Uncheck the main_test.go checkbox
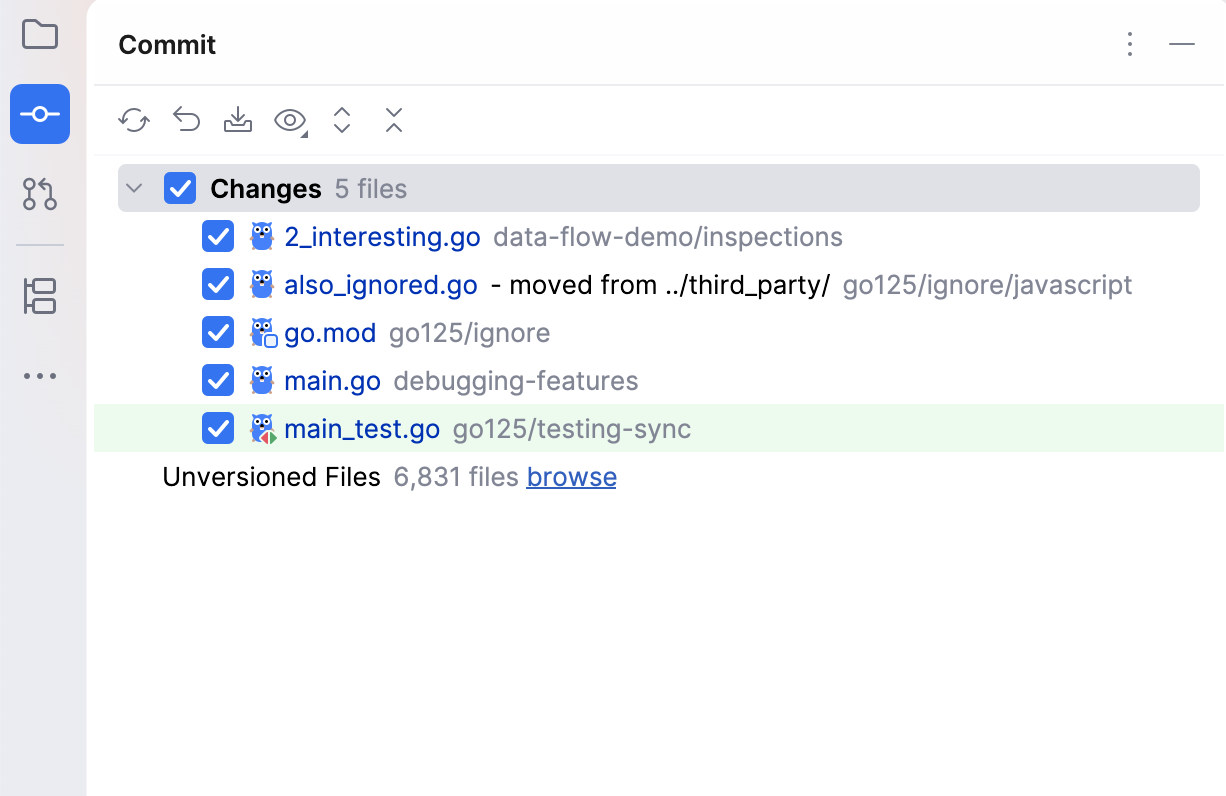 pos(217,428)
